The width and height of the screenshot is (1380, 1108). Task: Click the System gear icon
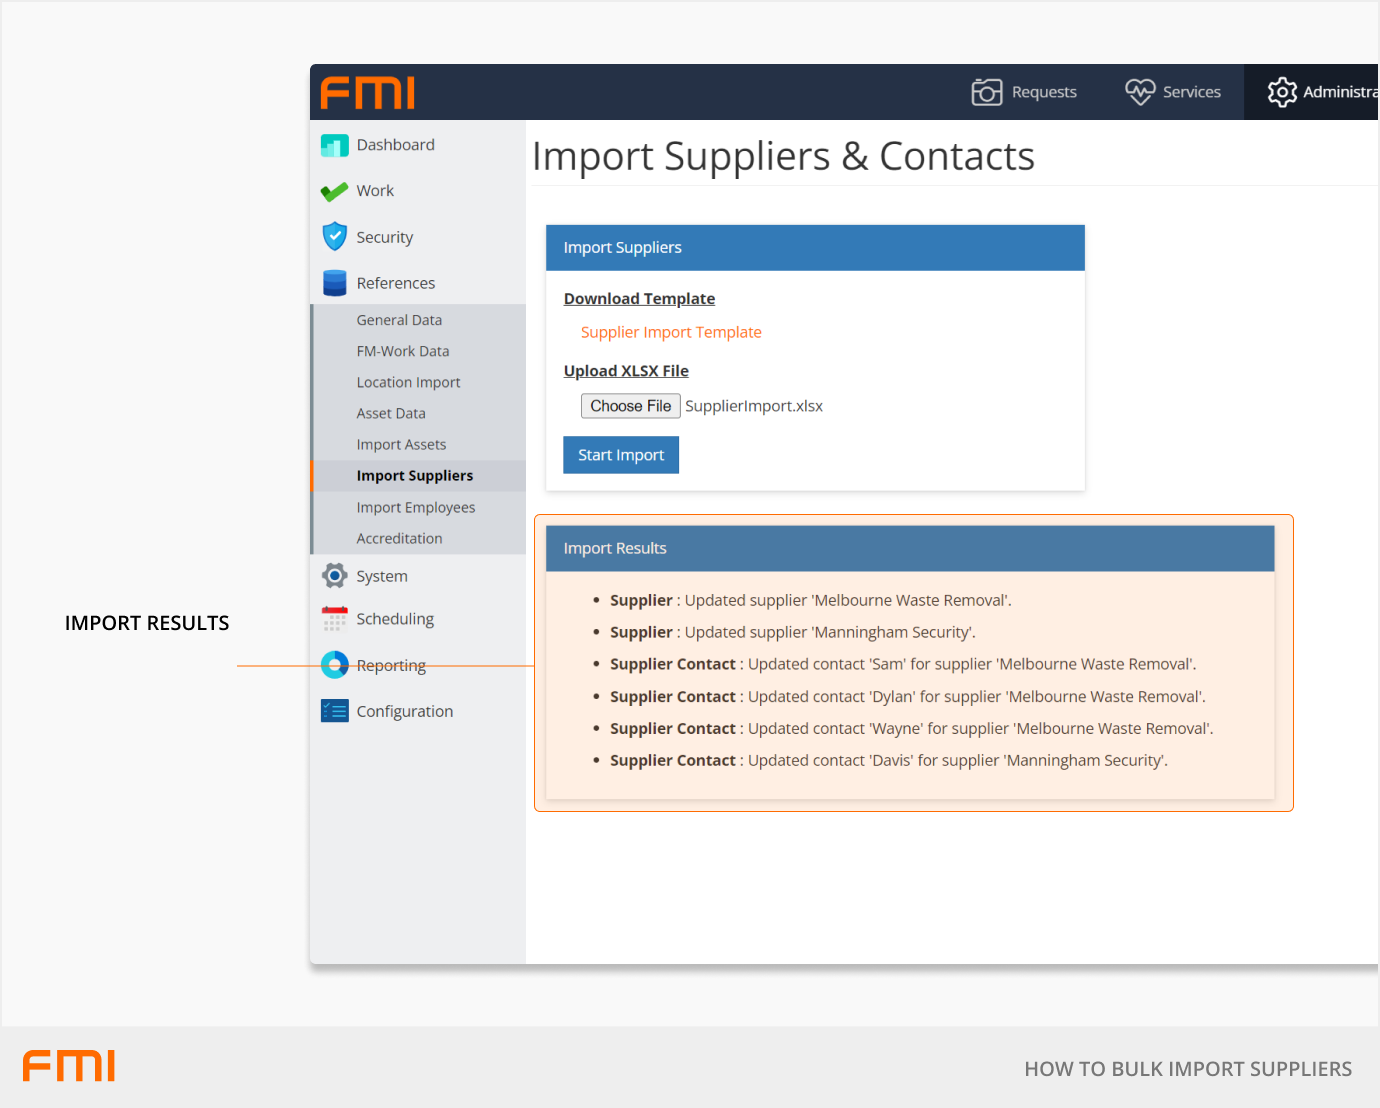click(x=334, y=576)
